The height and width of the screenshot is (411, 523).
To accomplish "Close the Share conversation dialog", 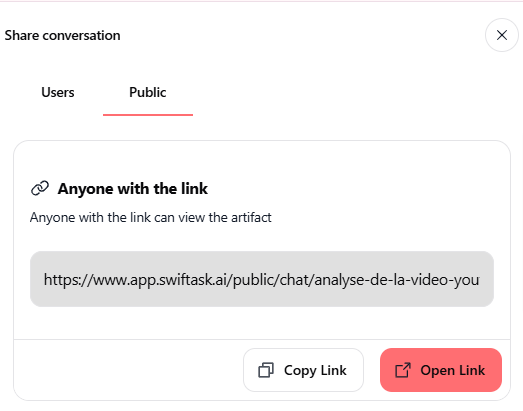I will [x=501, y=35].
